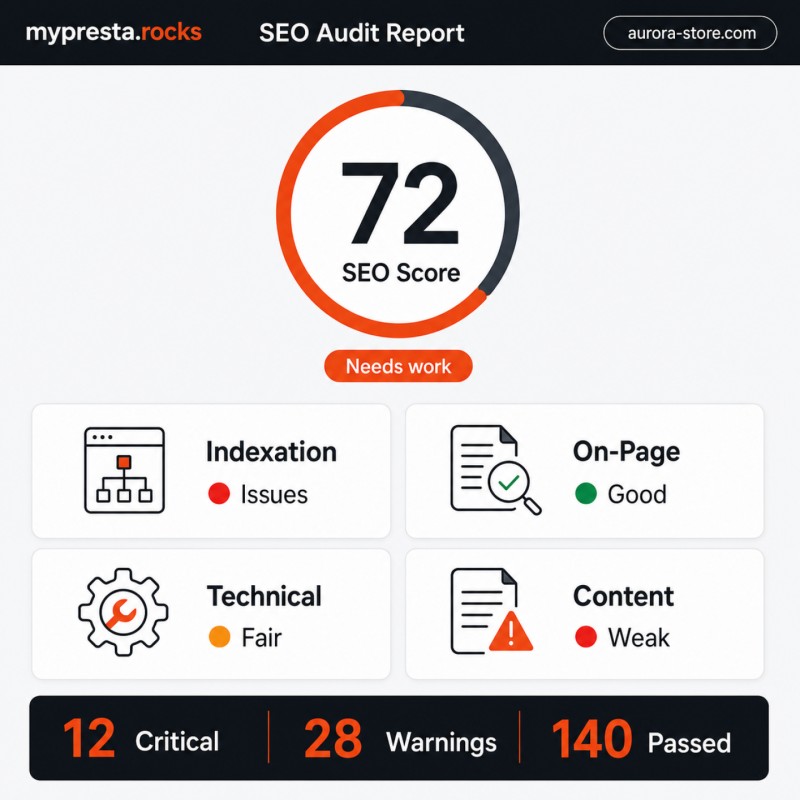Viewport: 800px width, 800px height.
Task: Click the Needs work badge
Action: click(398, 366)
